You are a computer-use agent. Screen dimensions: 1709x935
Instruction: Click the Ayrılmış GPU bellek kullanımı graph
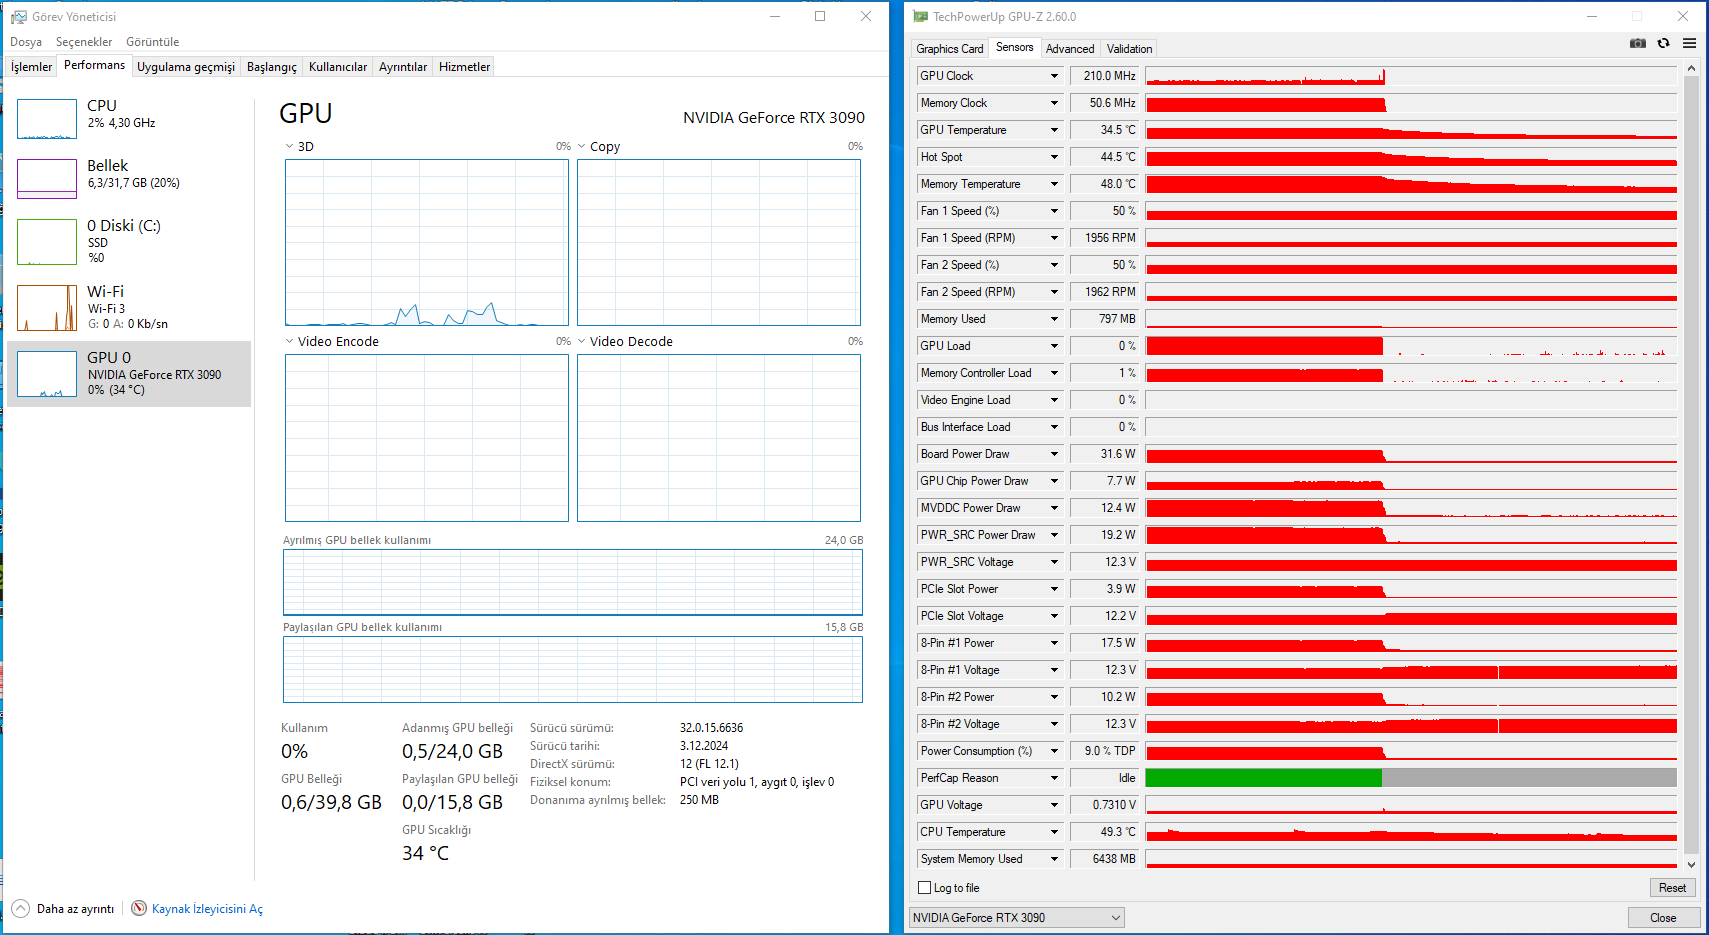click(x=573, y=582)
